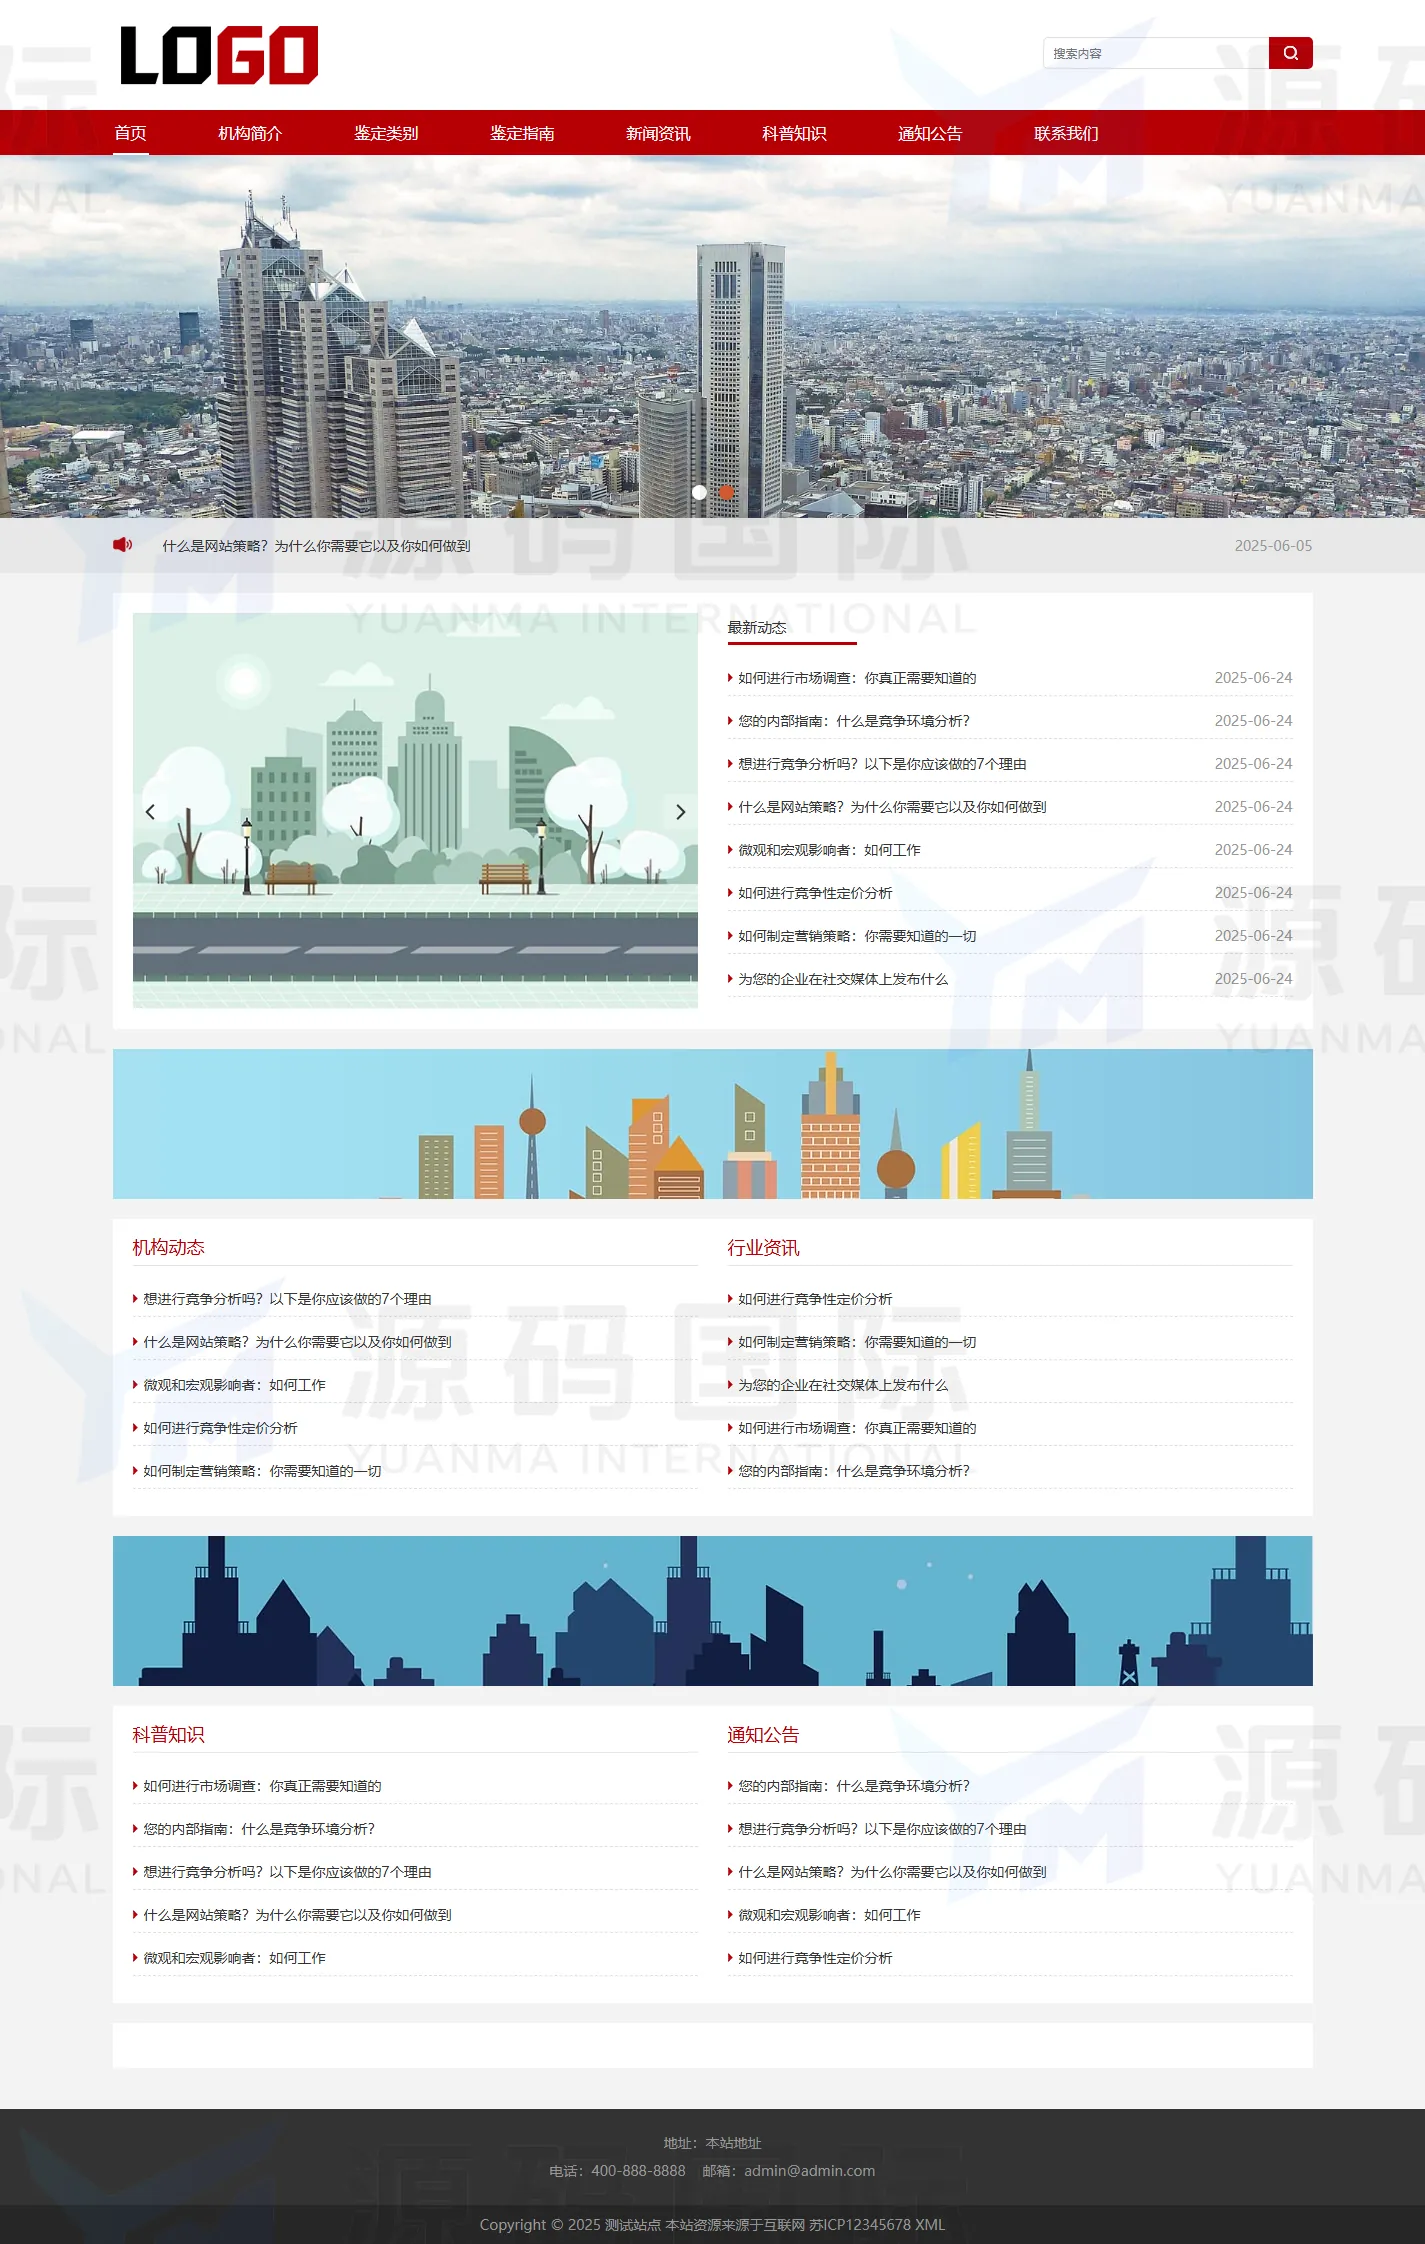
Task: Click the 苏ICP12345678 footer link
Action: tap(860, 2225)
